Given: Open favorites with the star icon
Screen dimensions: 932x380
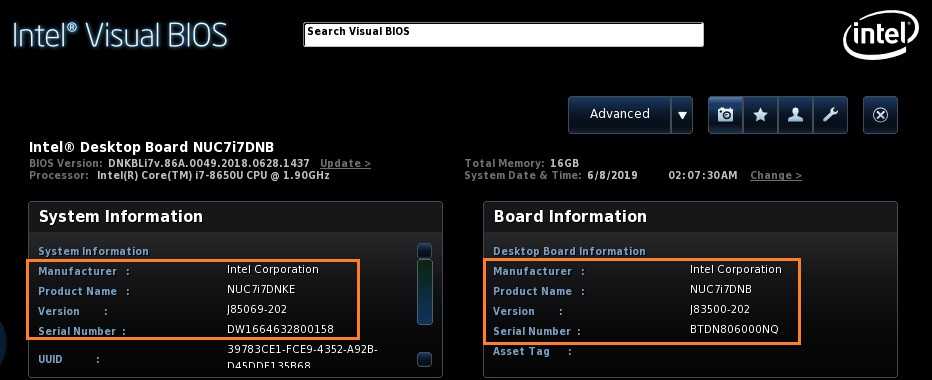Looking at the screenshot, I should coord(760,115).
